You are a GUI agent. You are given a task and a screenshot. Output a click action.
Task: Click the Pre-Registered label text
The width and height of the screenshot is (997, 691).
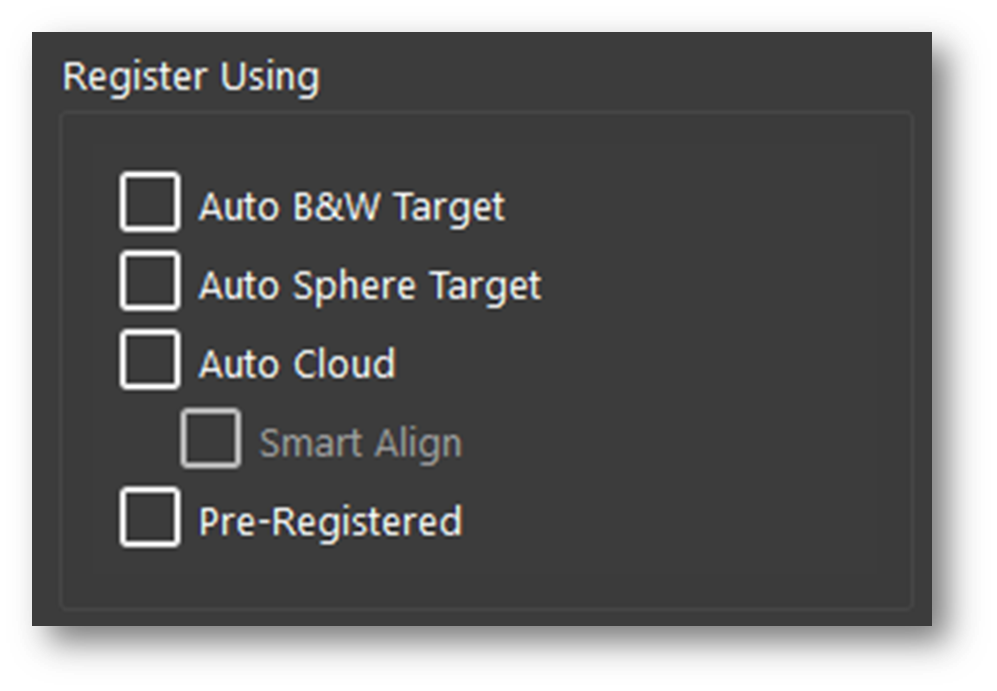(x=330, y=521)
